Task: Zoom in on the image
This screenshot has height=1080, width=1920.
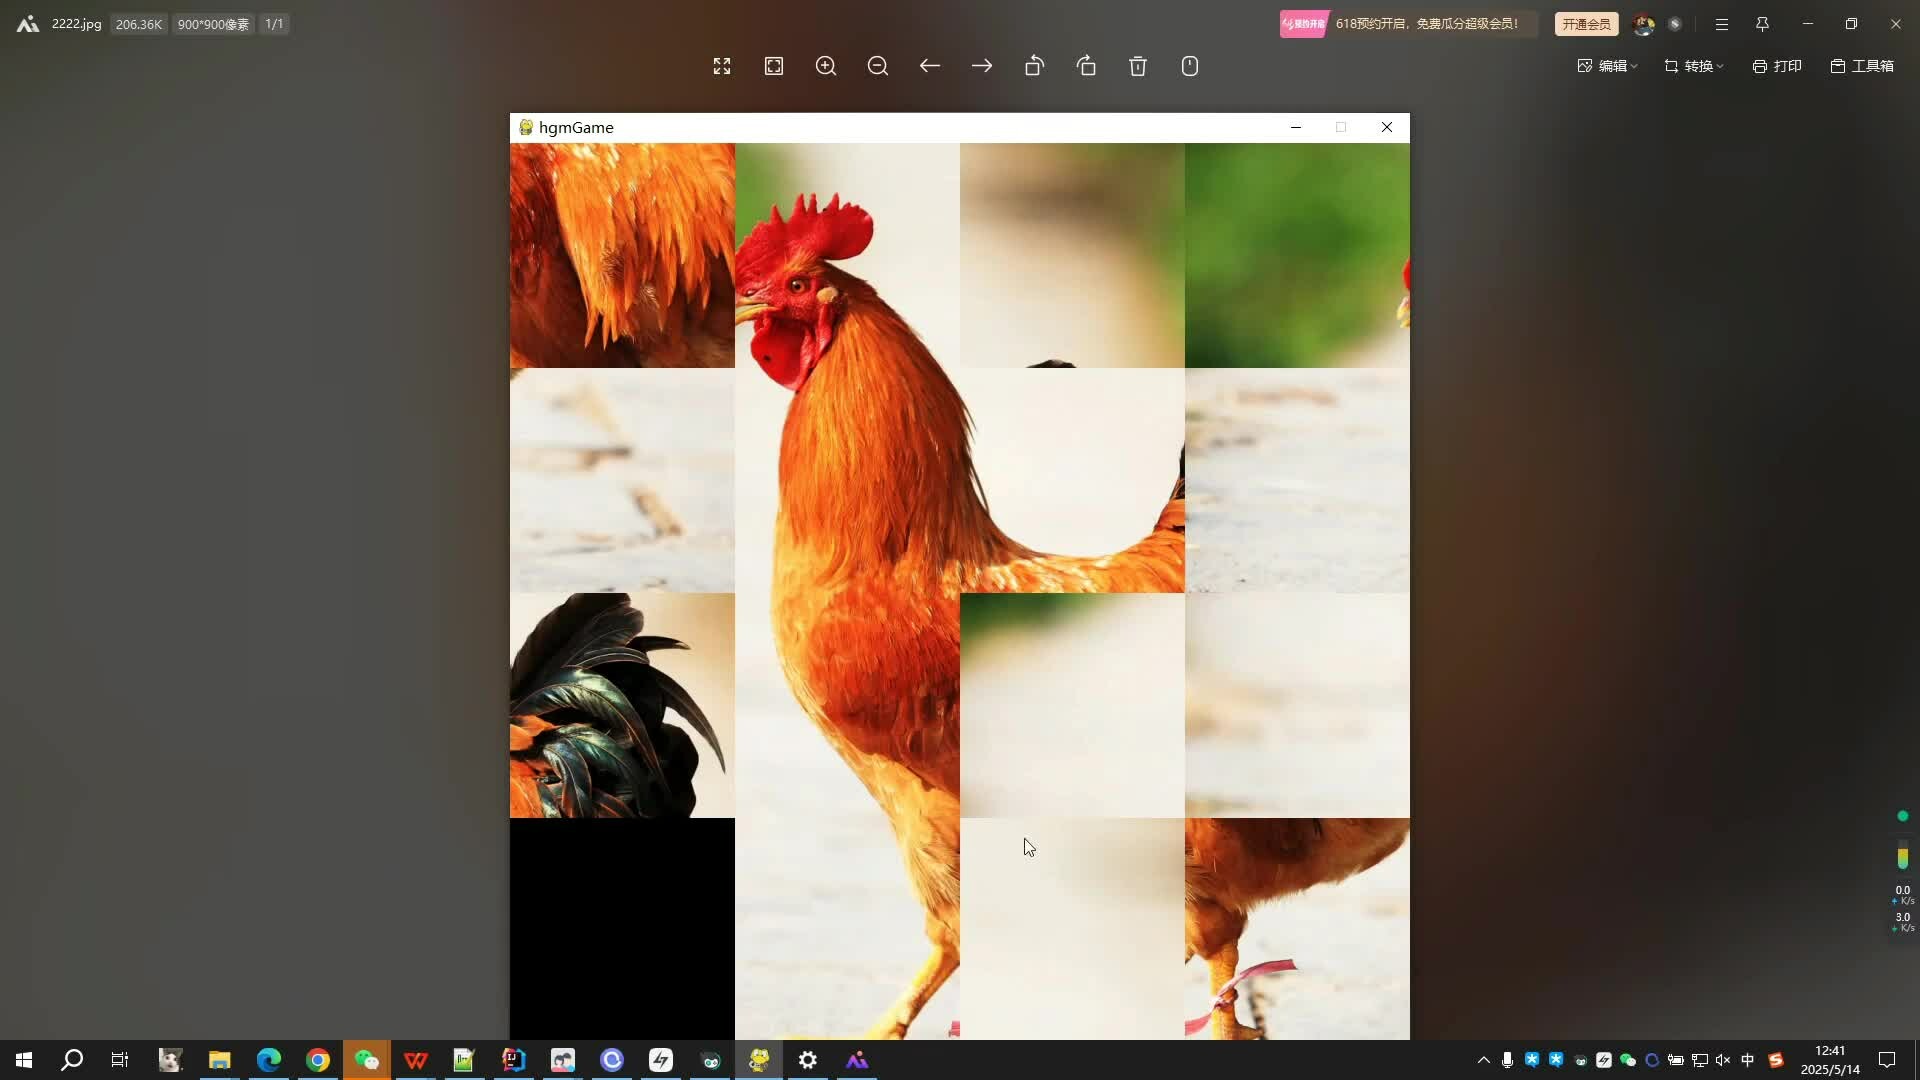Action: 826,66
